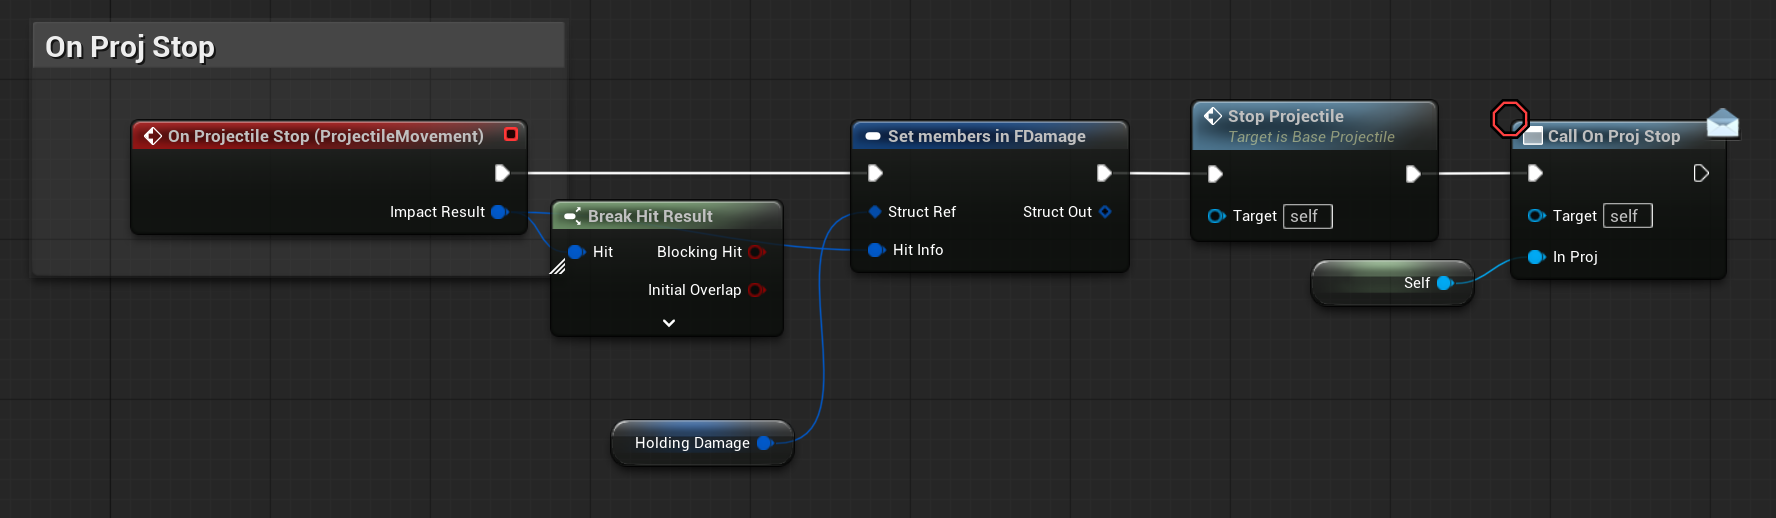1776x518 pixels.
Task: Click the In Proj input pin
Action: click(1536, 257)
